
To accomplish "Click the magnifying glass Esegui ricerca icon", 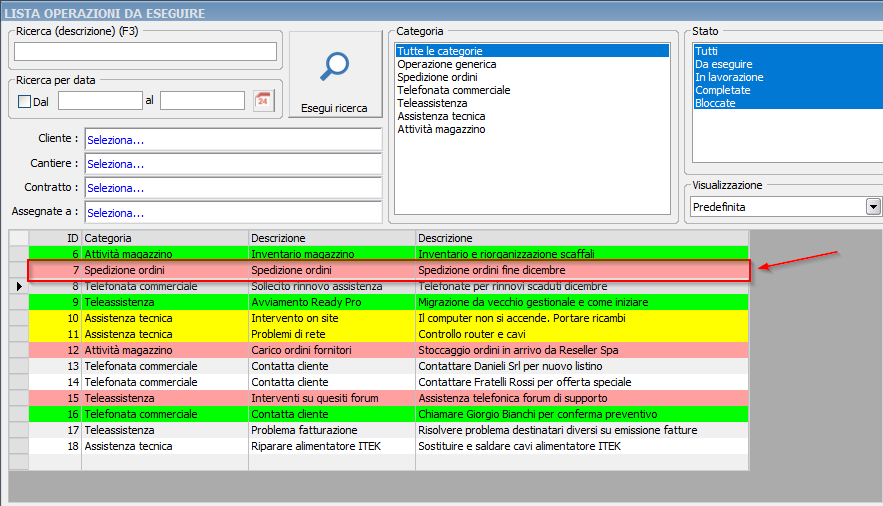I will click(x=334, y=67).
